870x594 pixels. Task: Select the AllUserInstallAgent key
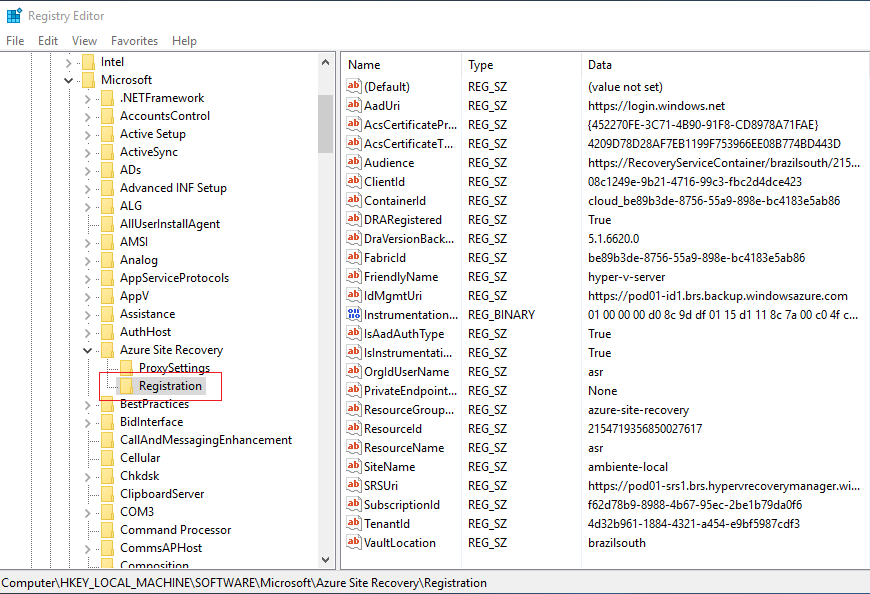click(x=170, y=224)
